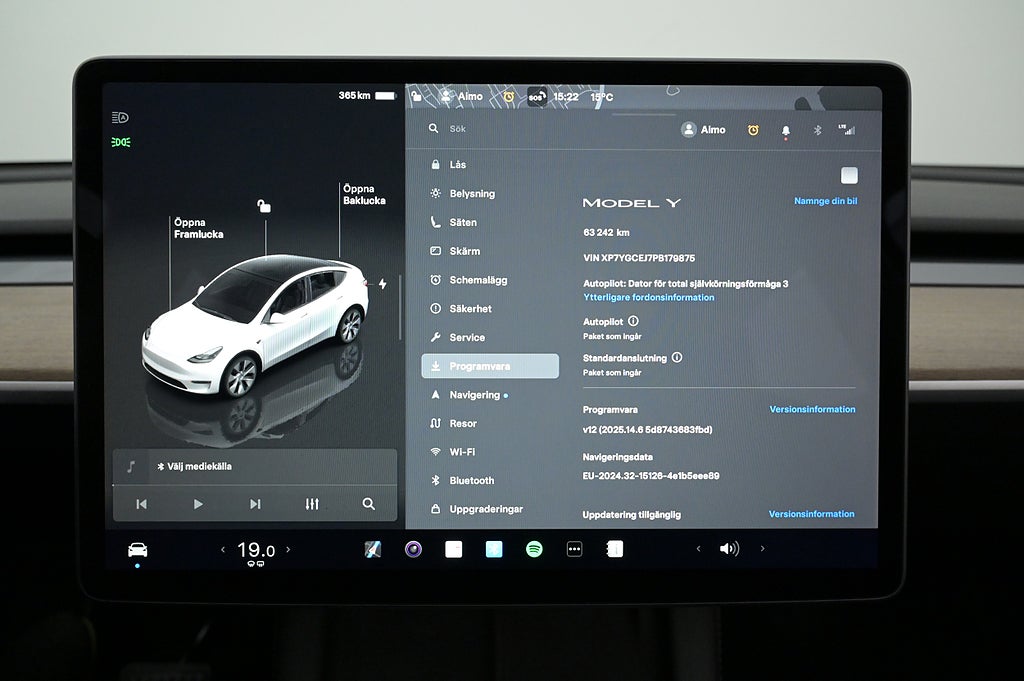
Task: Toggle the headlight icon in top-left corner
Action: click(x=120, y=117)
